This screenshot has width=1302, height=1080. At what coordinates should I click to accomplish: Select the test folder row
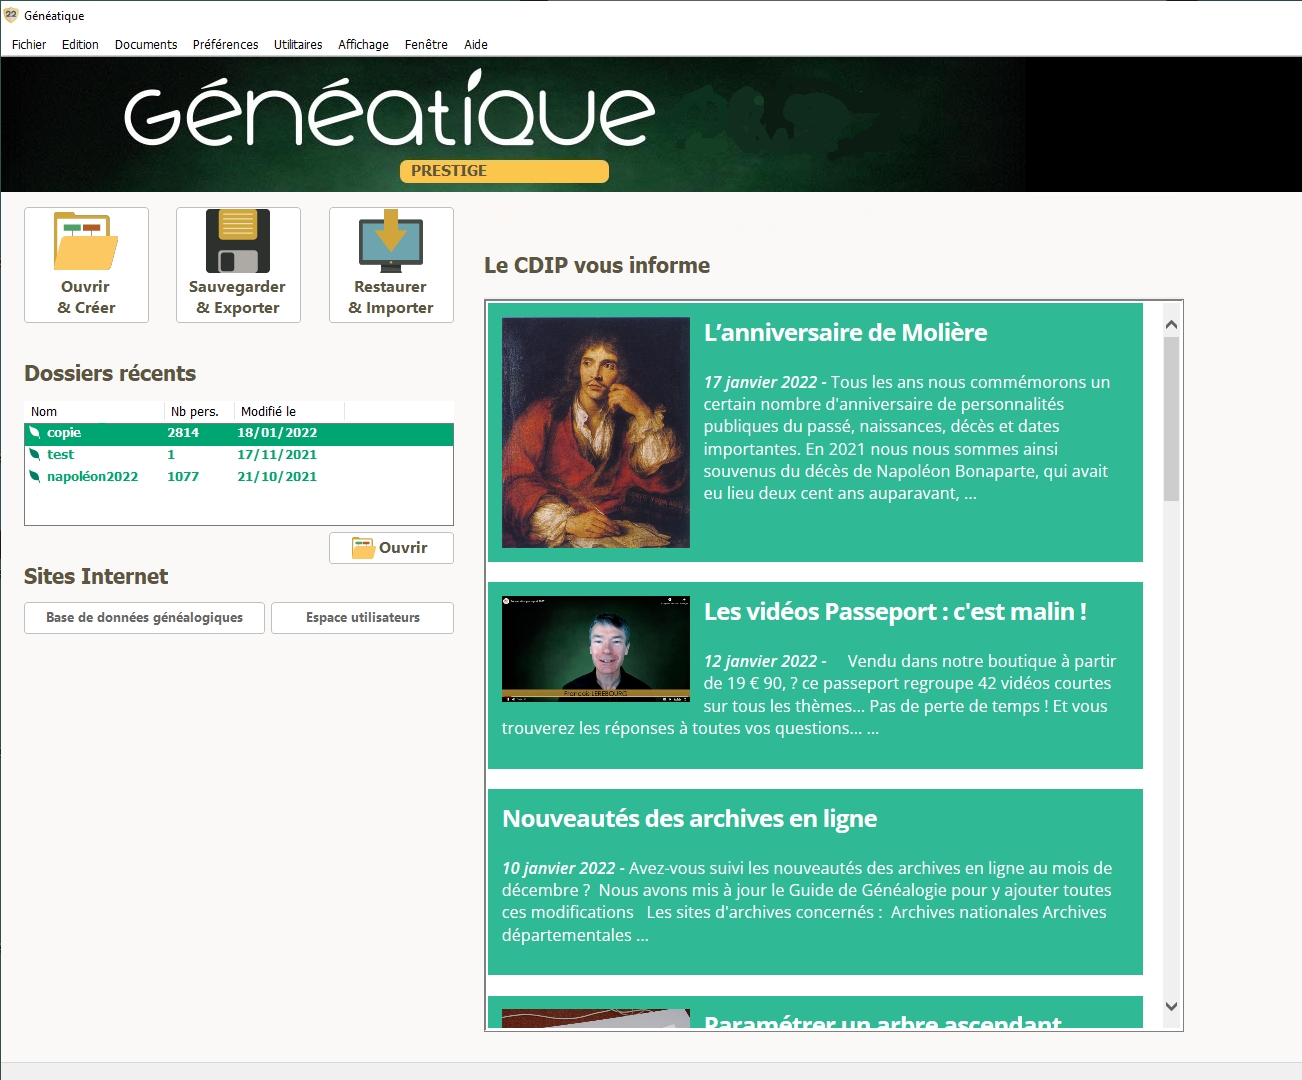pyautogui.click(x=239, y=455)
